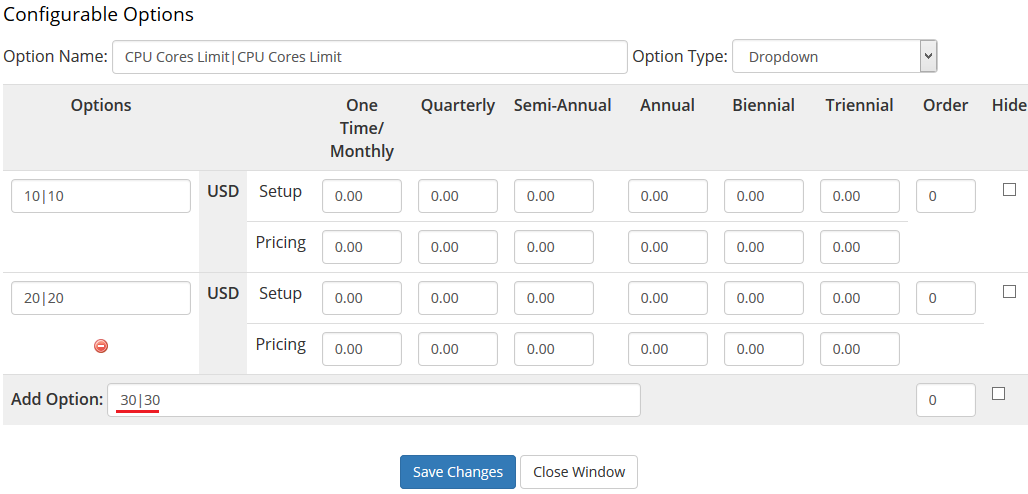This screenshot has height=494, width=1028.
Task: Tick the Hide checkbox for option 20|20
Action: (1010, 291)
